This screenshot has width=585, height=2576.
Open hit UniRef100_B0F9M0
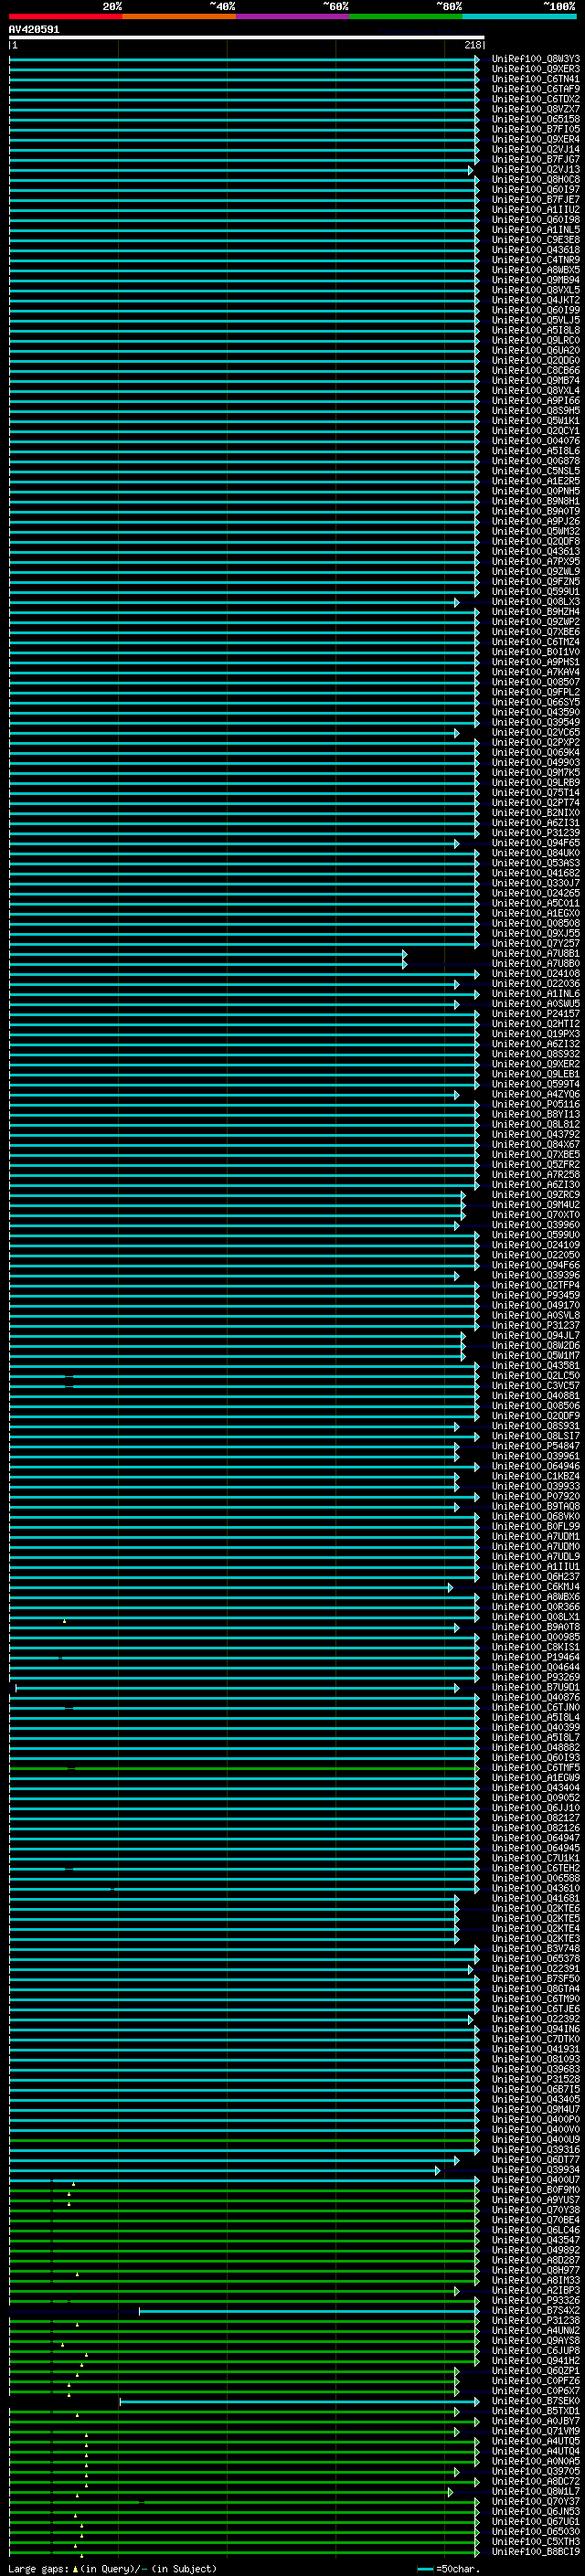click(536, 2189)
